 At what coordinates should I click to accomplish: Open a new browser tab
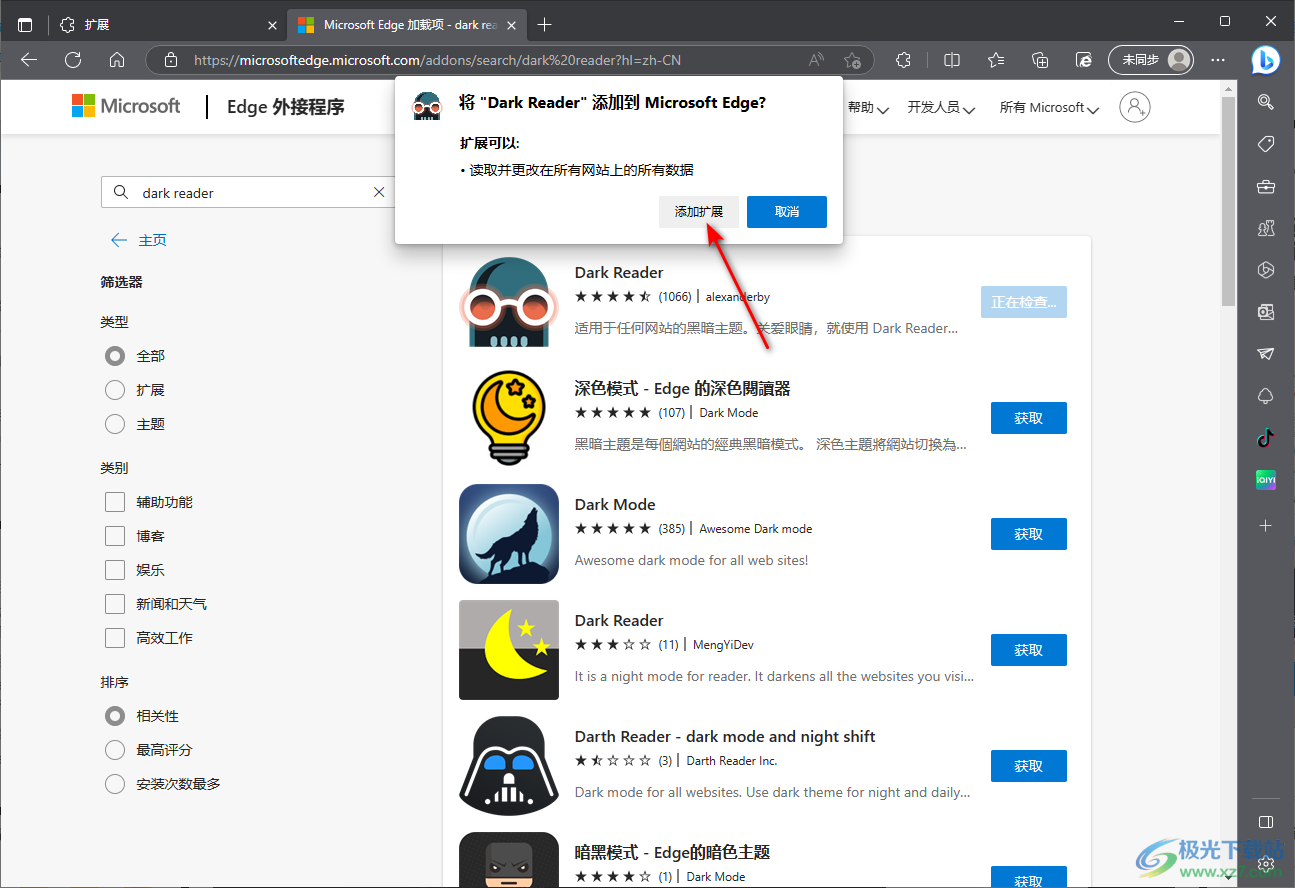(x=544, y=25)
